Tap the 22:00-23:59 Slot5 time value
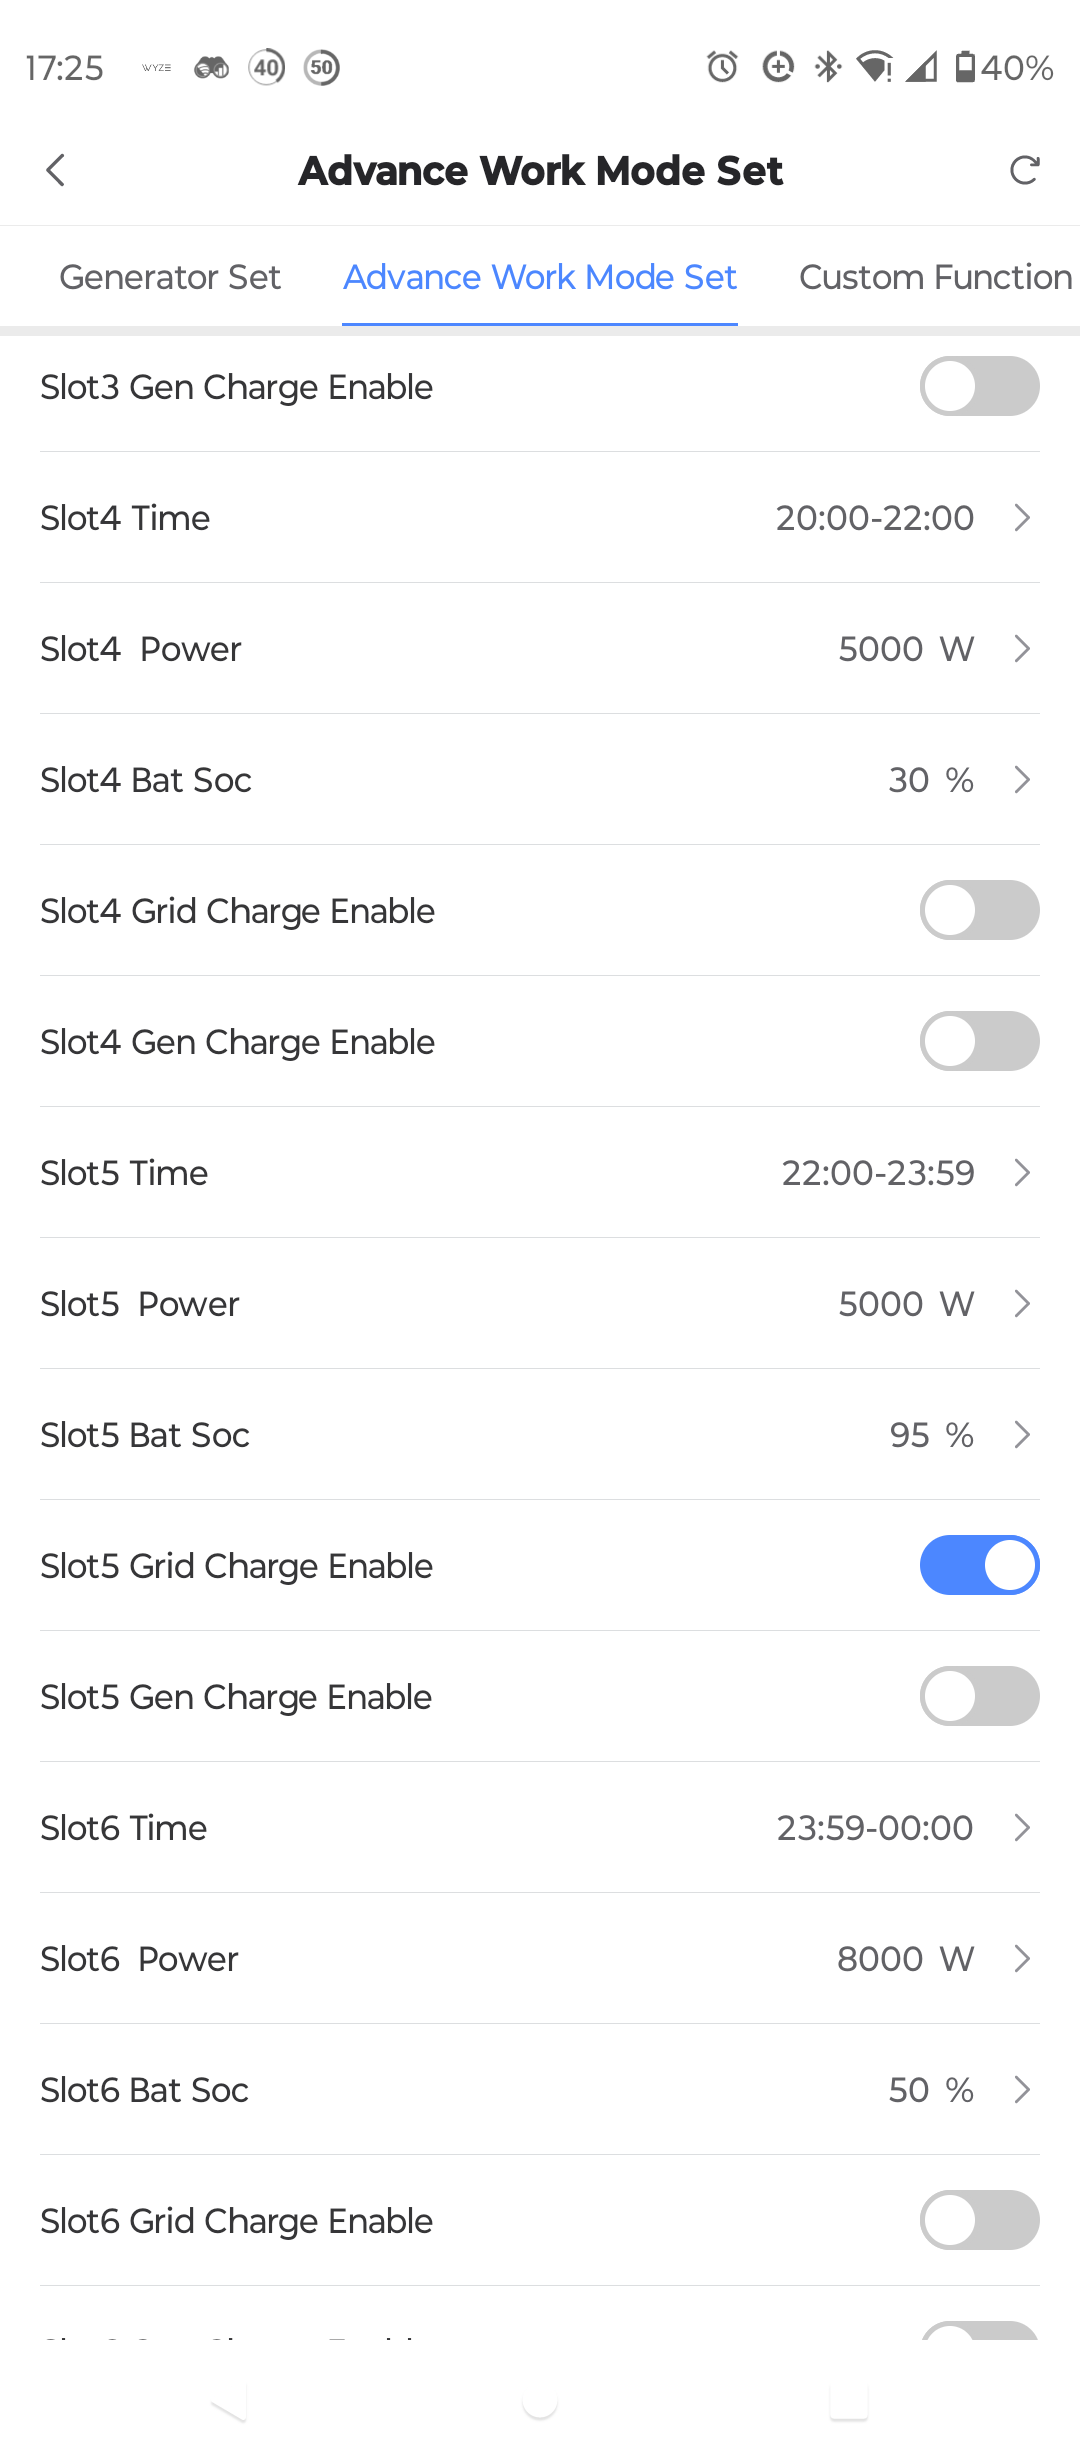The height and width of the screenshot is (2460, 1080). tap(877, 1173)
